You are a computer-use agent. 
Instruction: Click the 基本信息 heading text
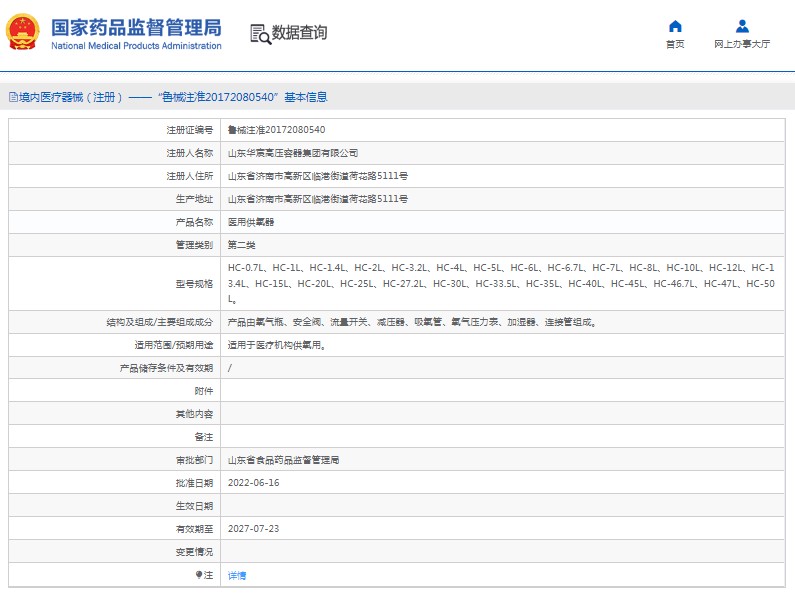[306, 97]
